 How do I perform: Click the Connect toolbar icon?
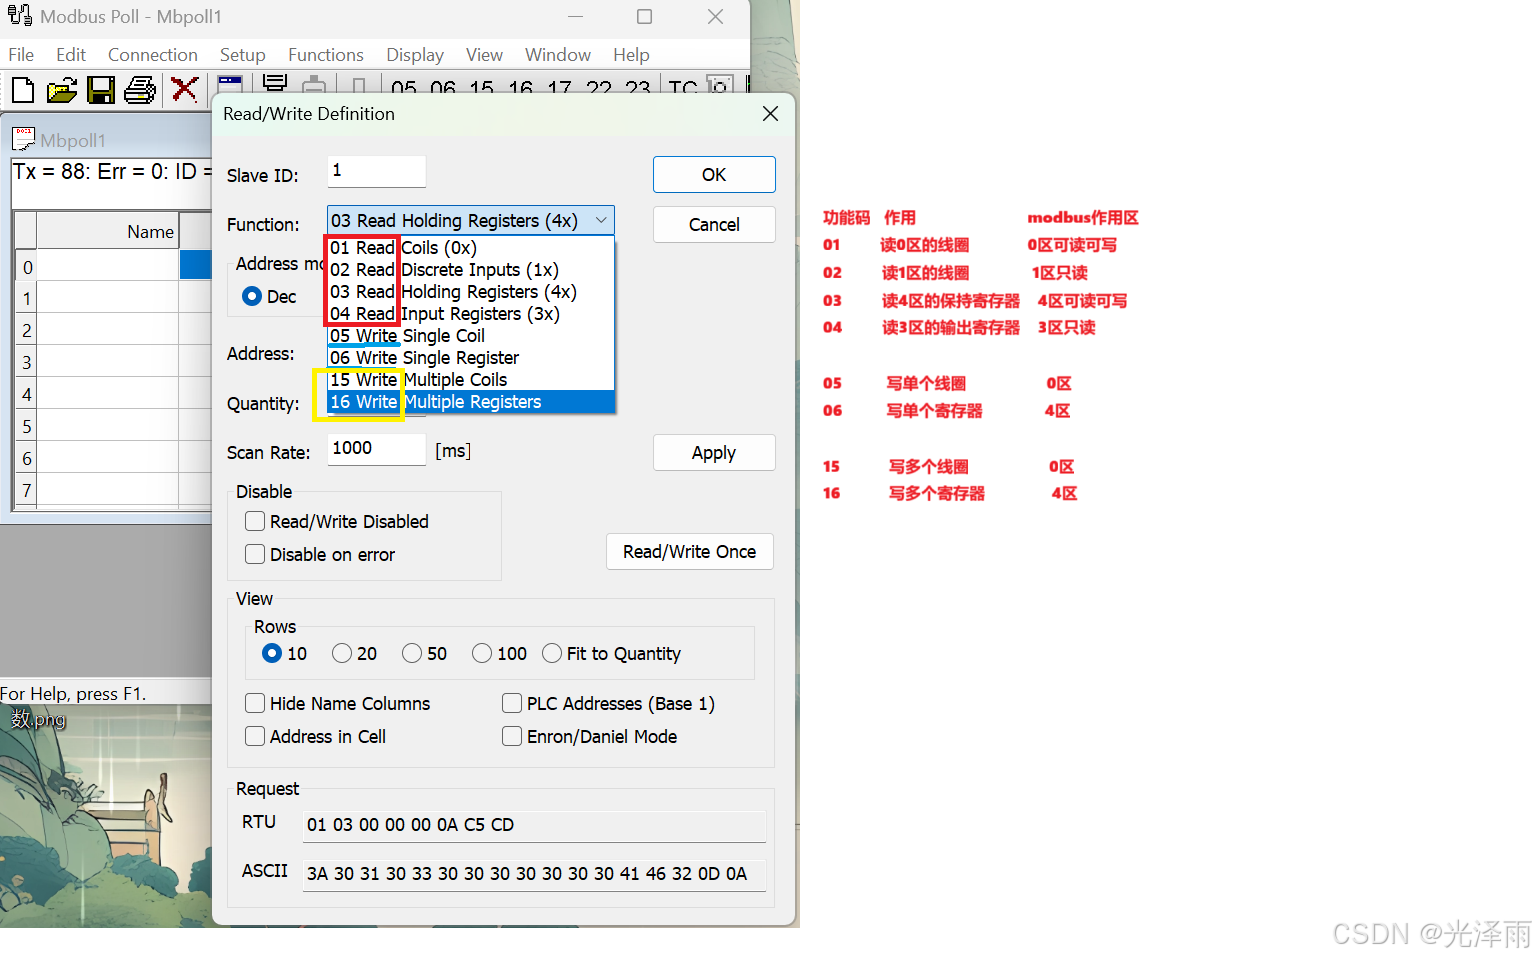[275, 84]
